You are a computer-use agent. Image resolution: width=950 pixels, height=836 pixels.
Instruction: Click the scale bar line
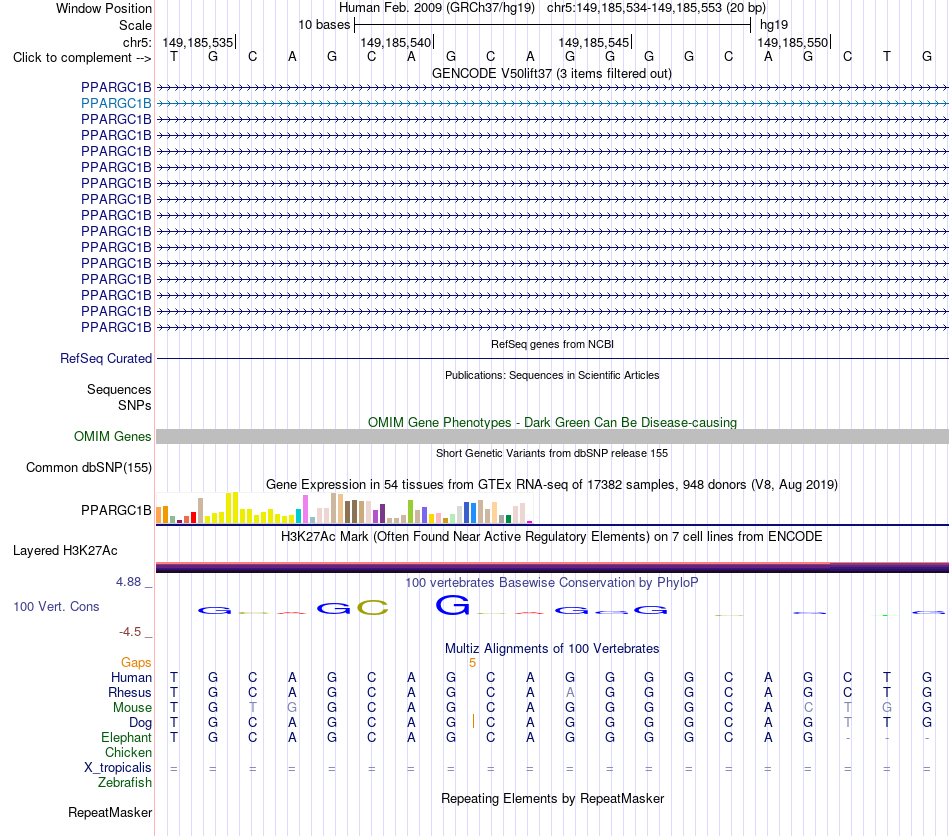pyautogui.click(x=553, y=25)
